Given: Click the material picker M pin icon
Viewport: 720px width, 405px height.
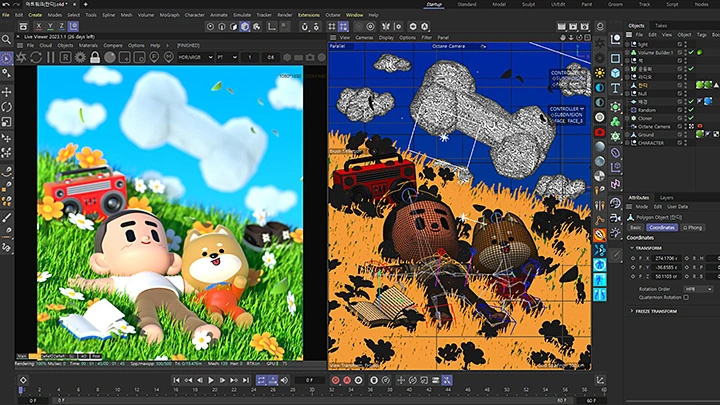Looking at the screenshot, I should 169,57.
